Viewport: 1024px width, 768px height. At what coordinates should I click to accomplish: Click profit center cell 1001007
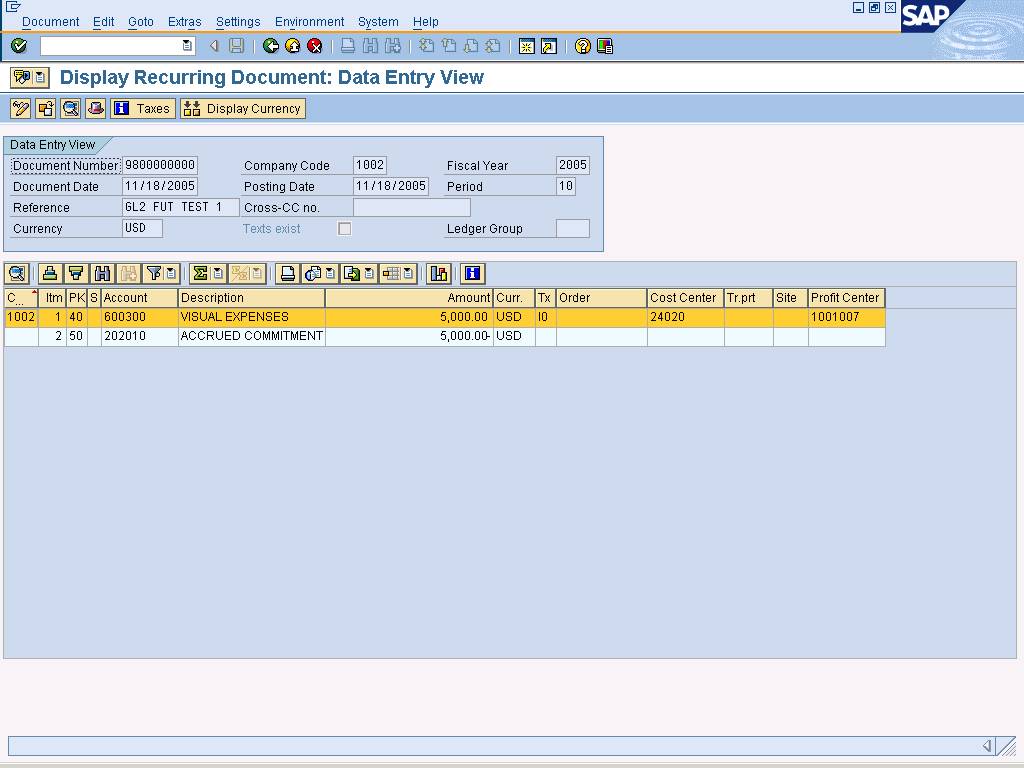[x=846, y=317]
